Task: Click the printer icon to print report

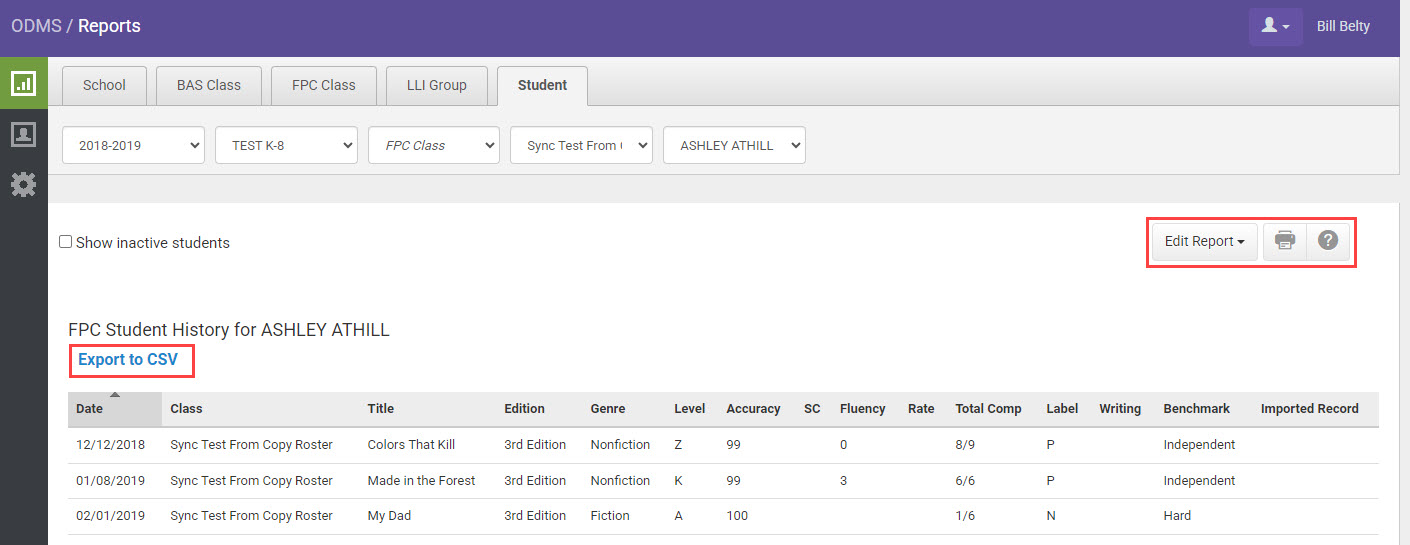Action: (1285, 241)
